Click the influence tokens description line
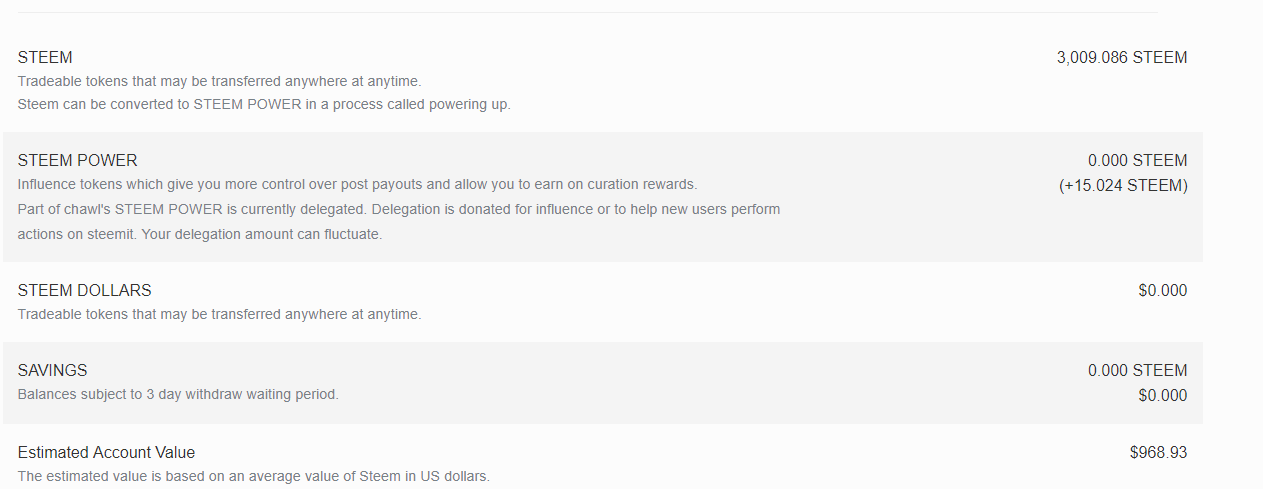Viewport: 1263px width, 489px height. click(357, 185)
